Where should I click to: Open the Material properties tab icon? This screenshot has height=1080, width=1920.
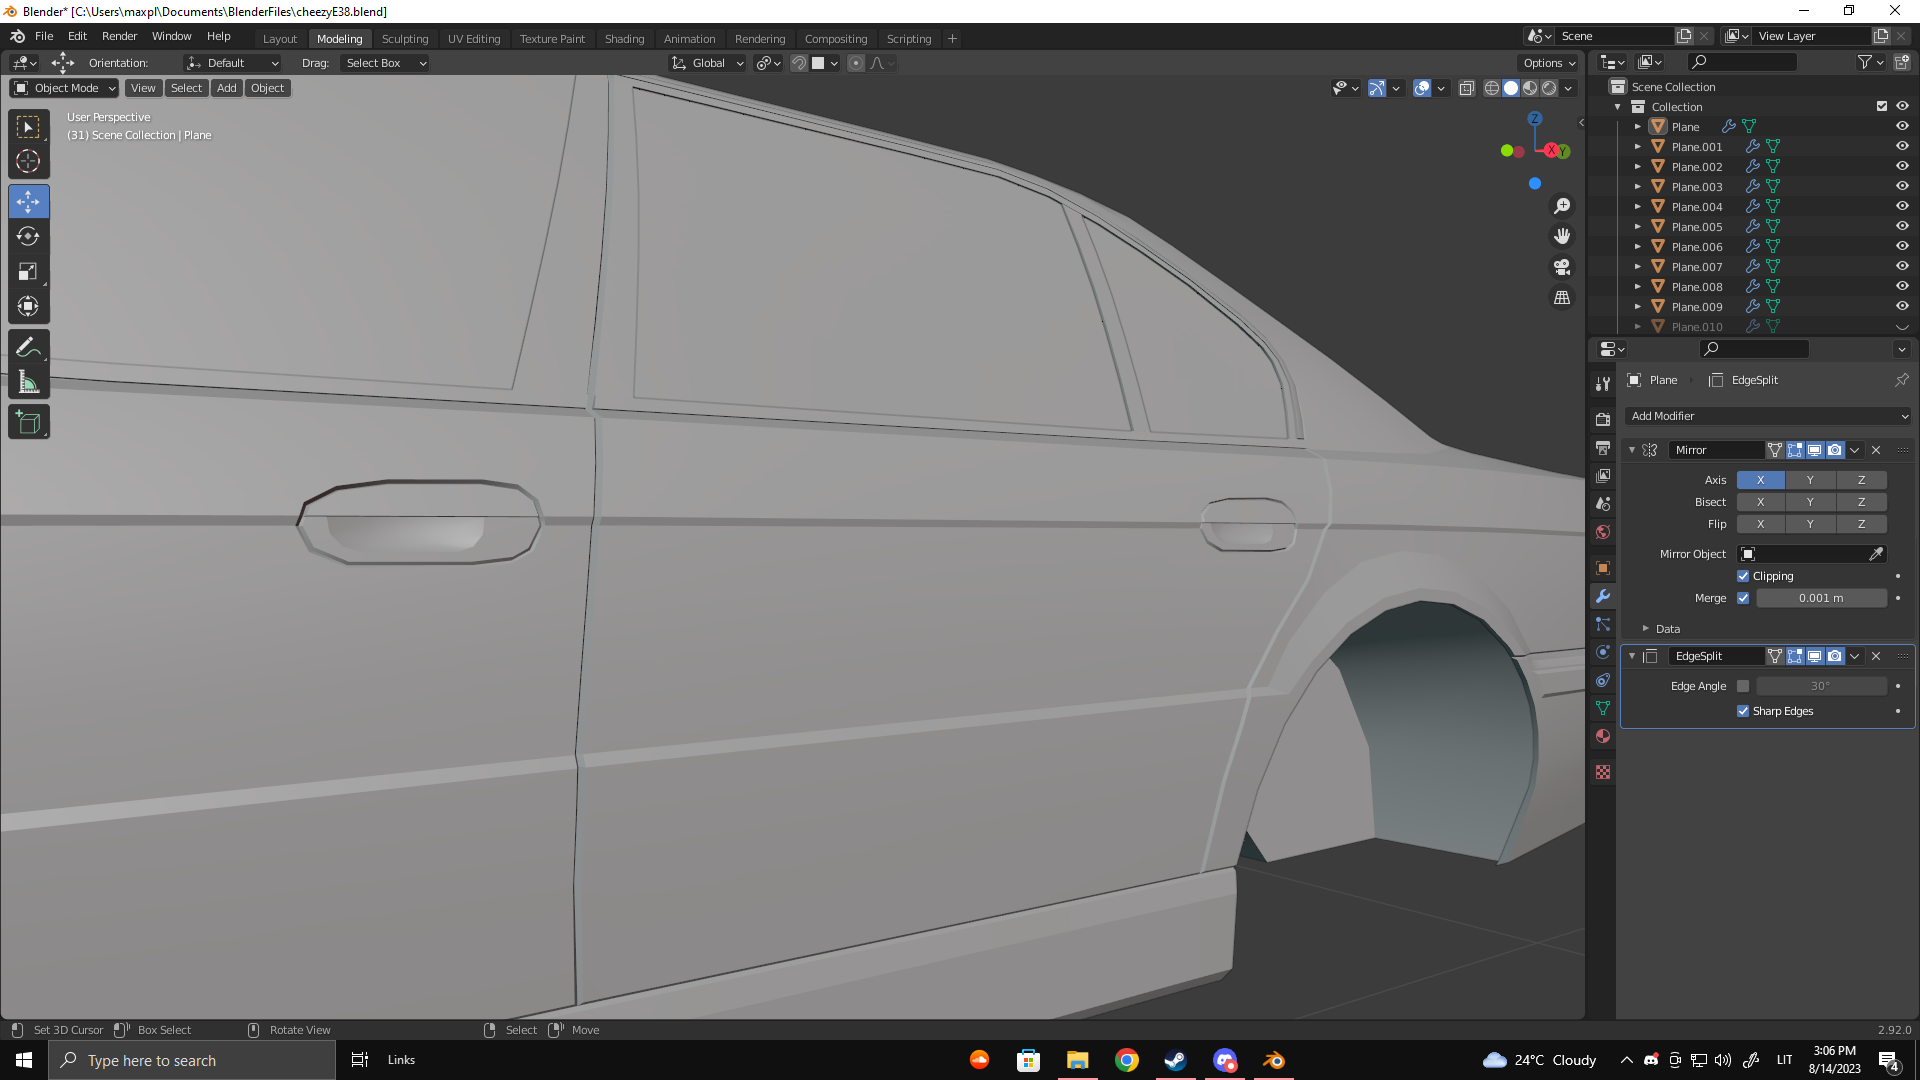click(1603, 736)
